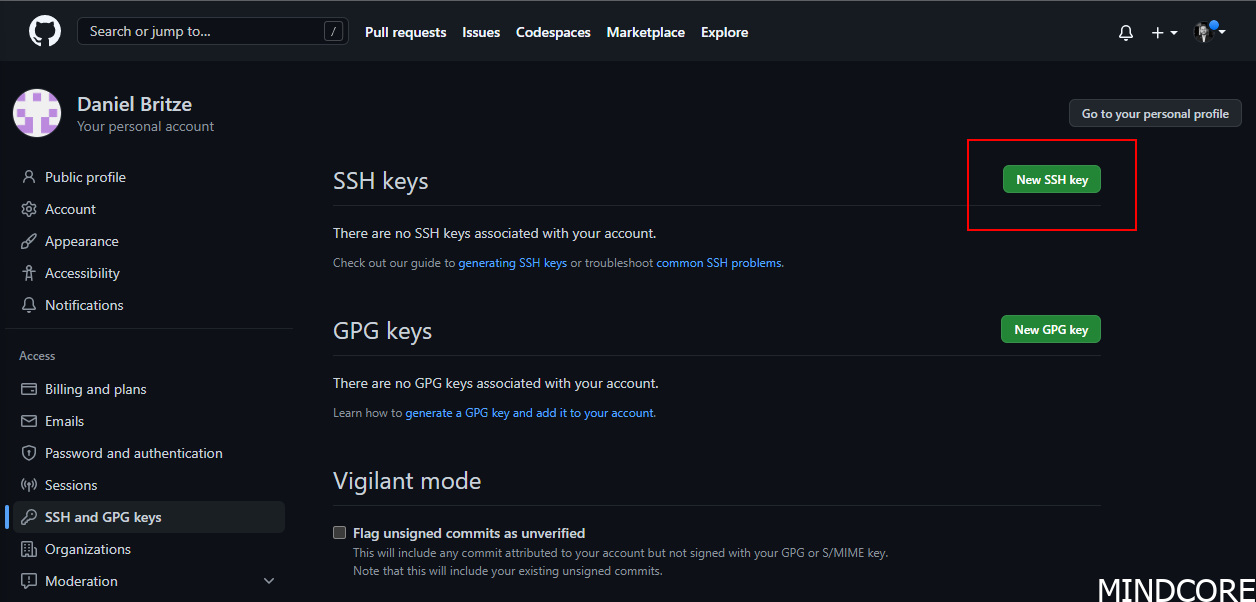
Task: Switch to the Marketplace page
Action: point(645,32)
